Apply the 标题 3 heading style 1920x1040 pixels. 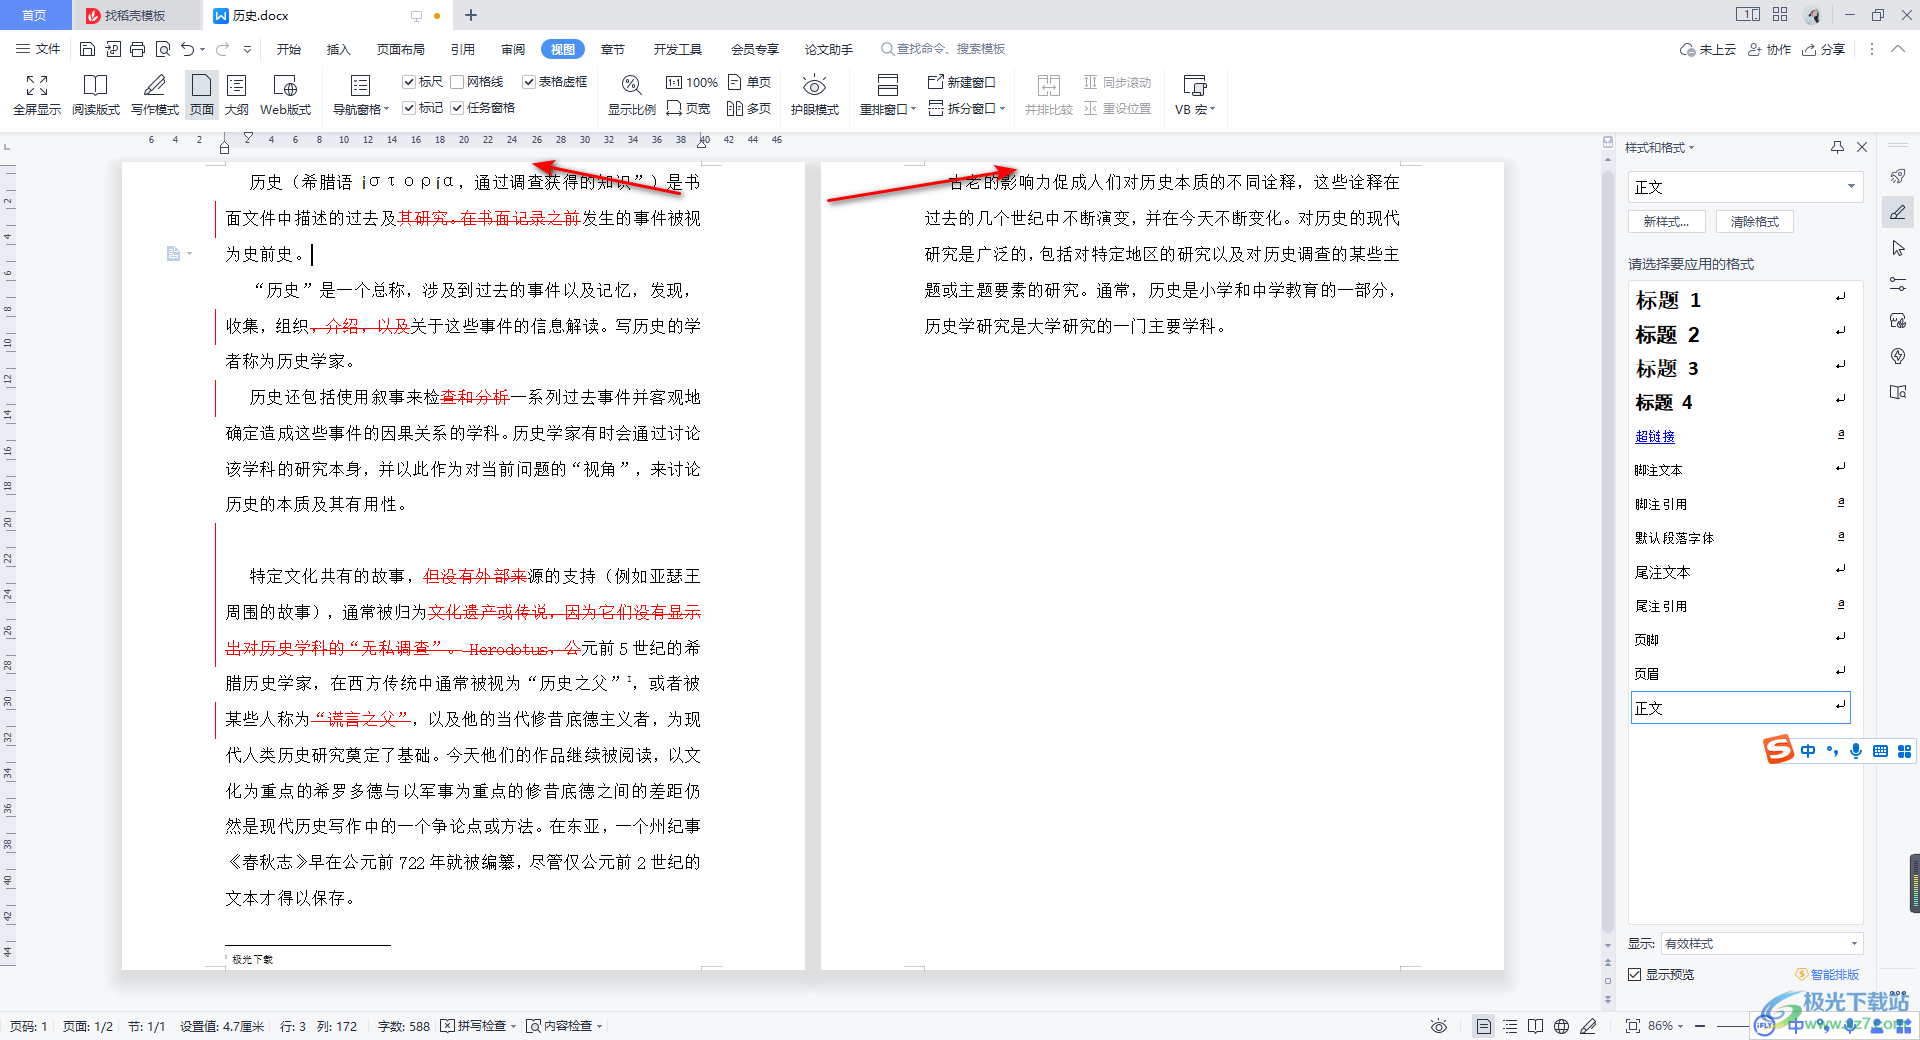click(x=1741, y=368)
